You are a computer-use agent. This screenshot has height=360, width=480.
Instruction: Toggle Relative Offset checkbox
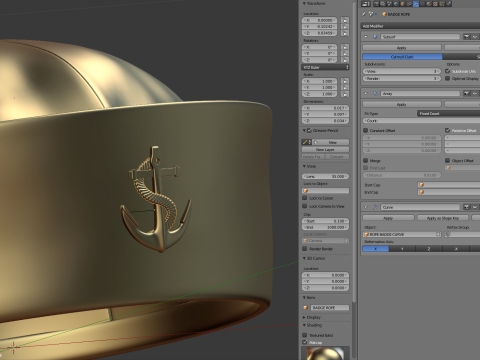pos(447,130)
